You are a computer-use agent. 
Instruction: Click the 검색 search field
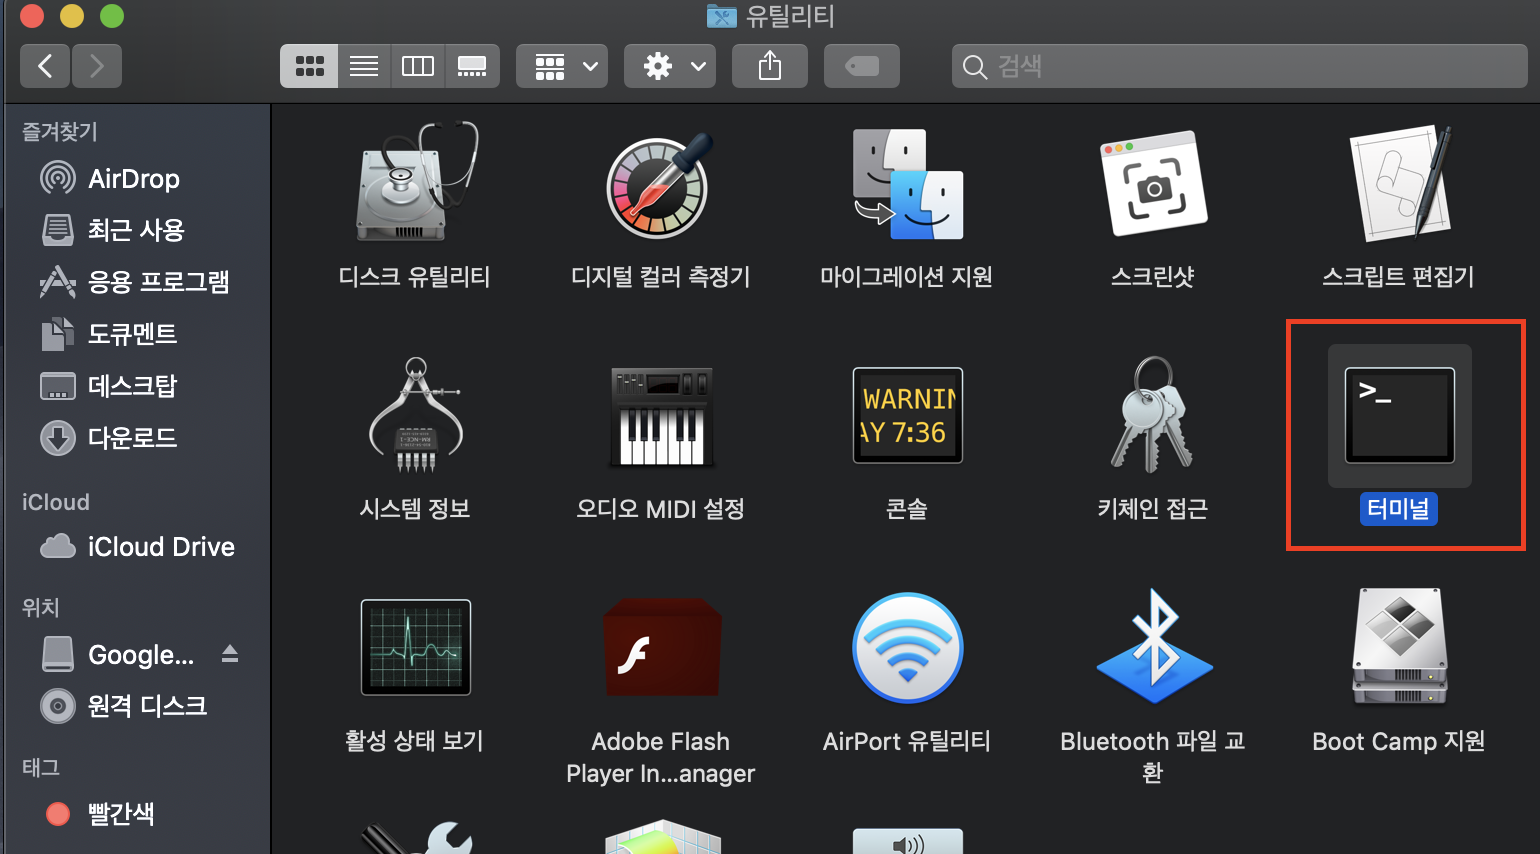[1240, 66]
